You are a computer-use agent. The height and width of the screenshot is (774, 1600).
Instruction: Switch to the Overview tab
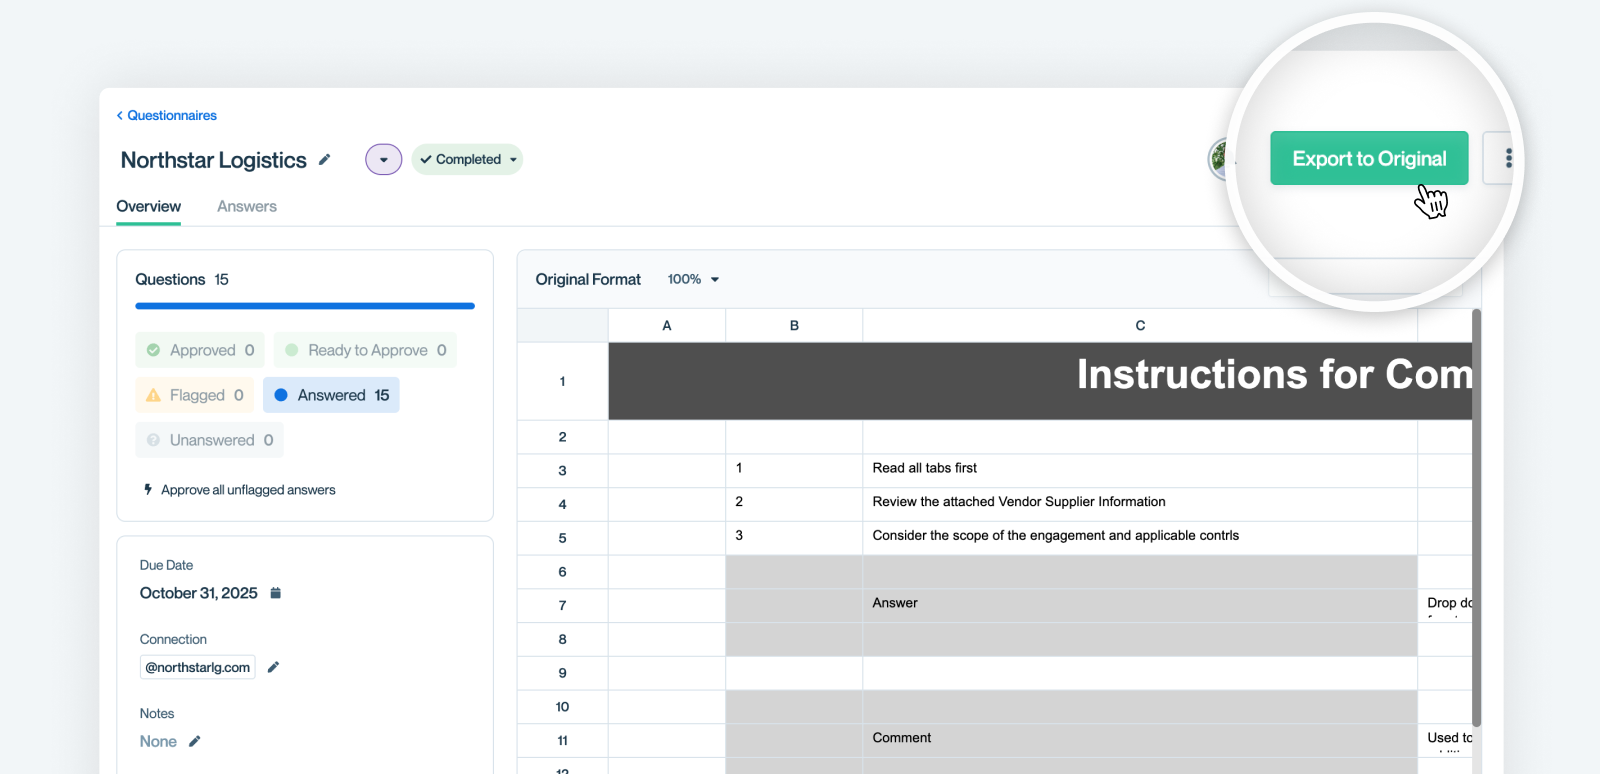148,207
